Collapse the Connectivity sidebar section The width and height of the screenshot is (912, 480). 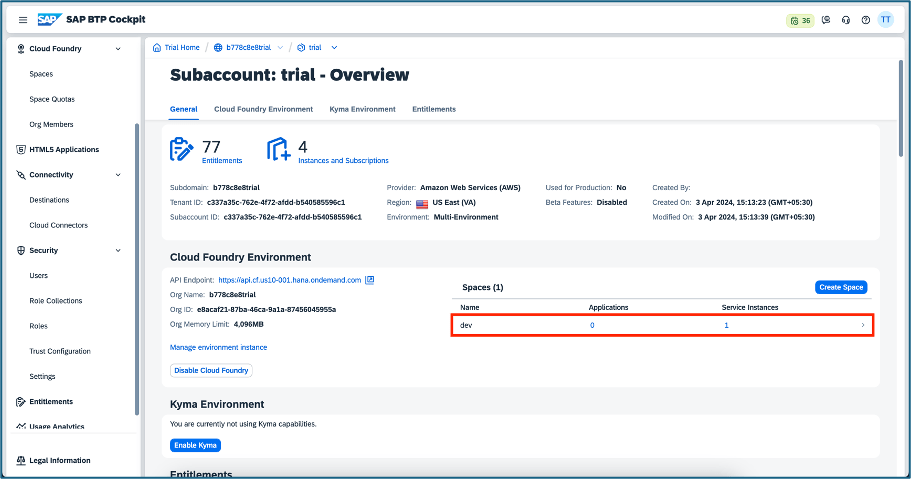(118, 175)
